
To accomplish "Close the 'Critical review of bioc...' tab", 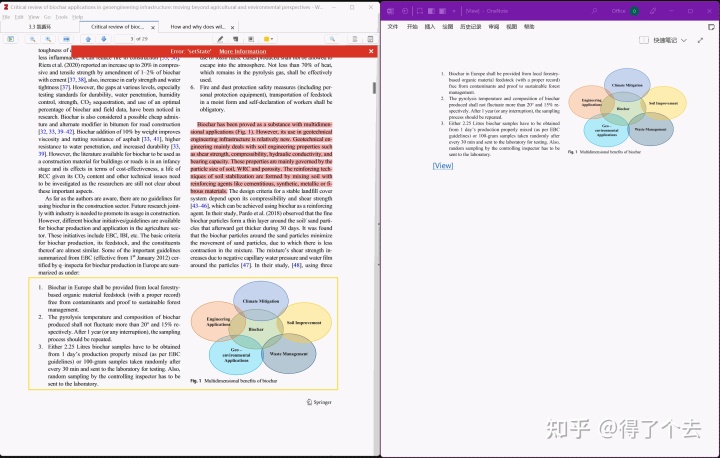I will 153,28.
